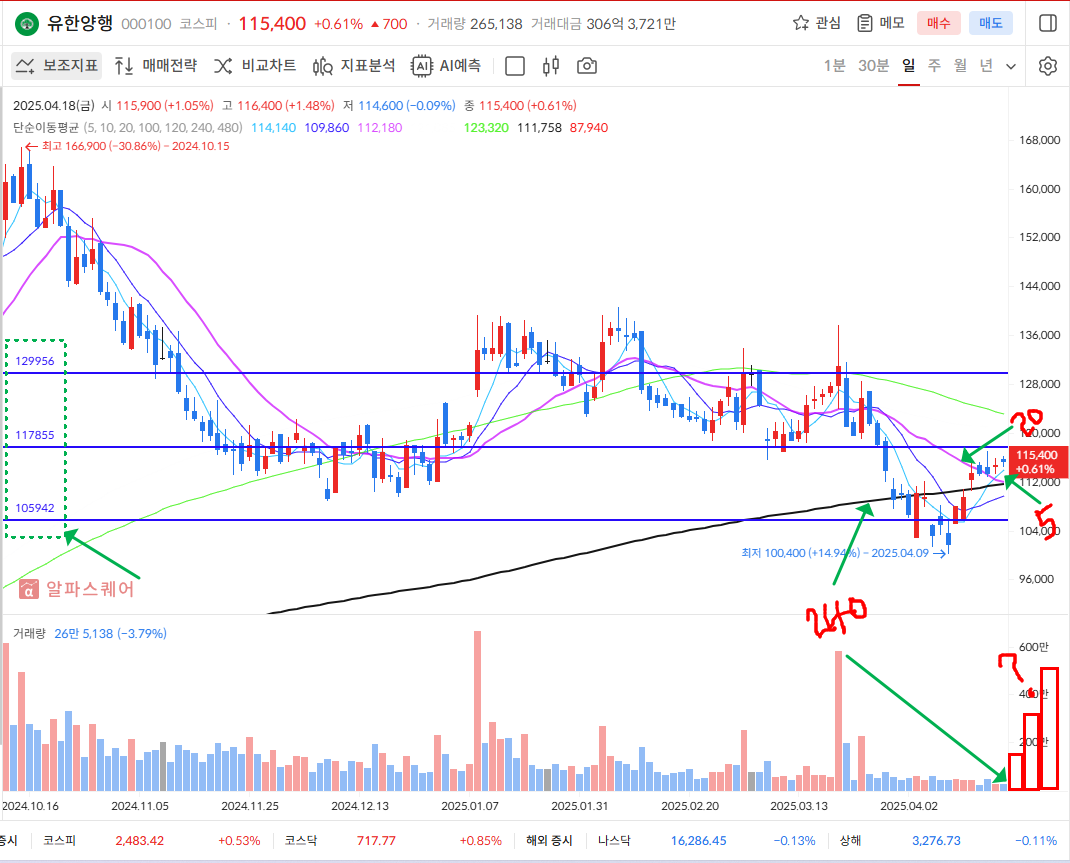Switch to the 1분 timeframe

click(834, 65)
